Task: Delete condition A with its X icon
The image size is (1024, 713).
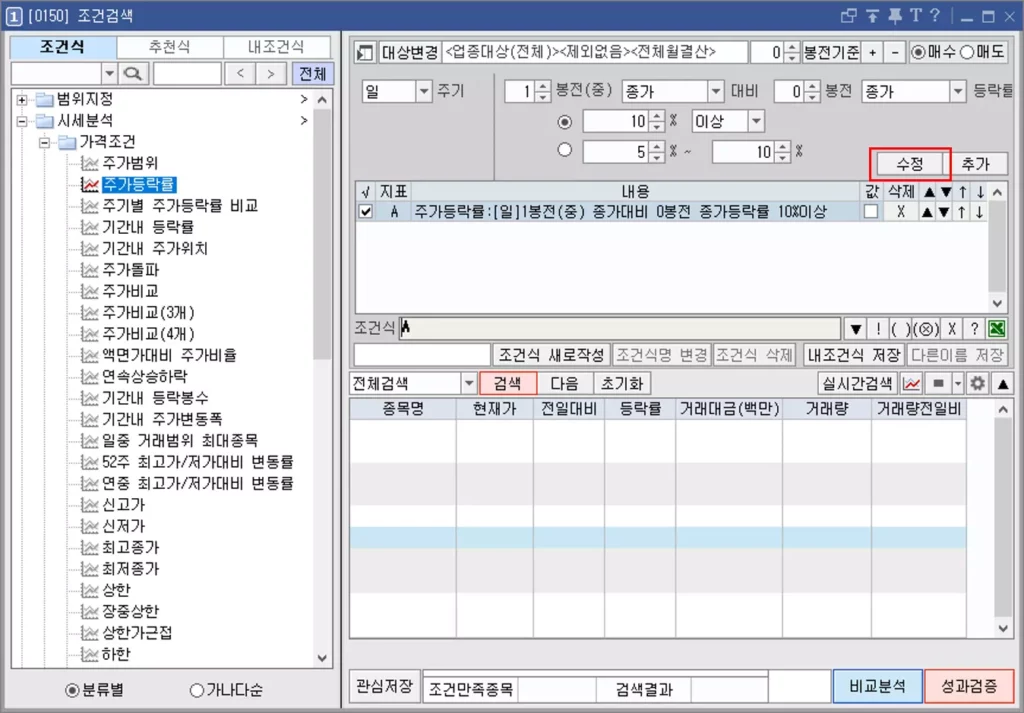Action: click(901, 212)
